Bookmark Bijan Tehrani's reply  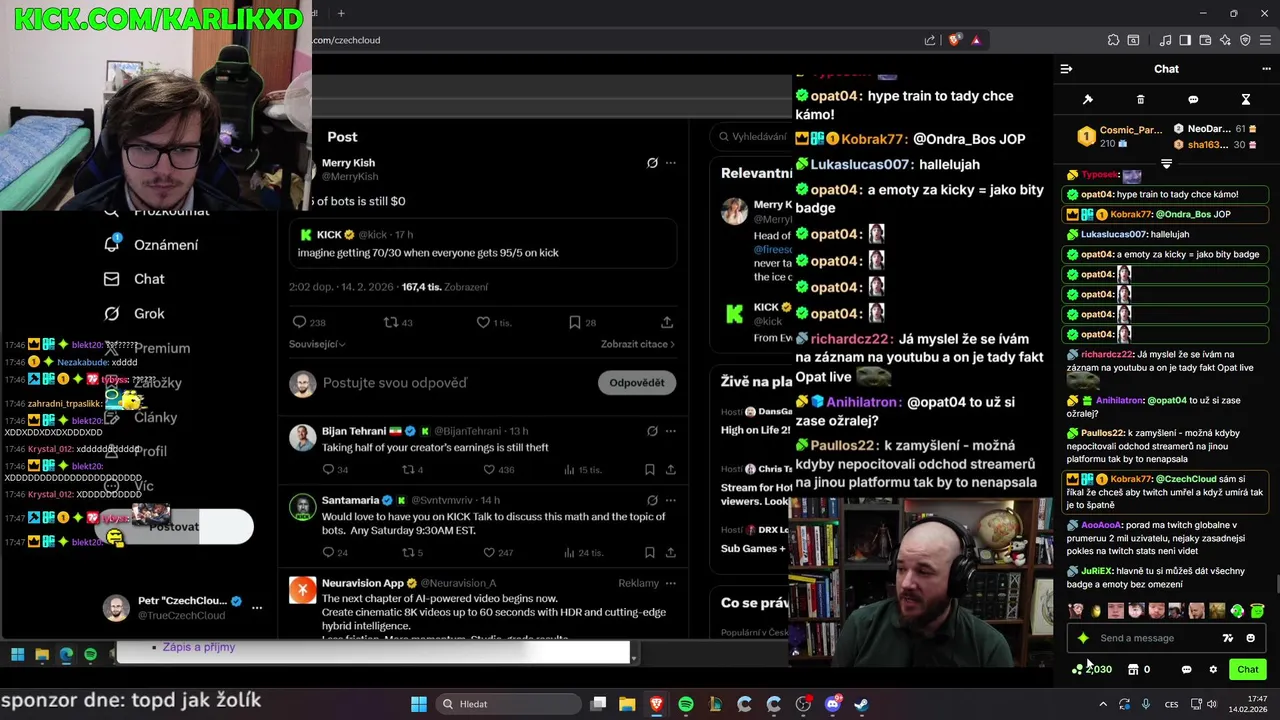pyautogui.click(x=650, y=470)
